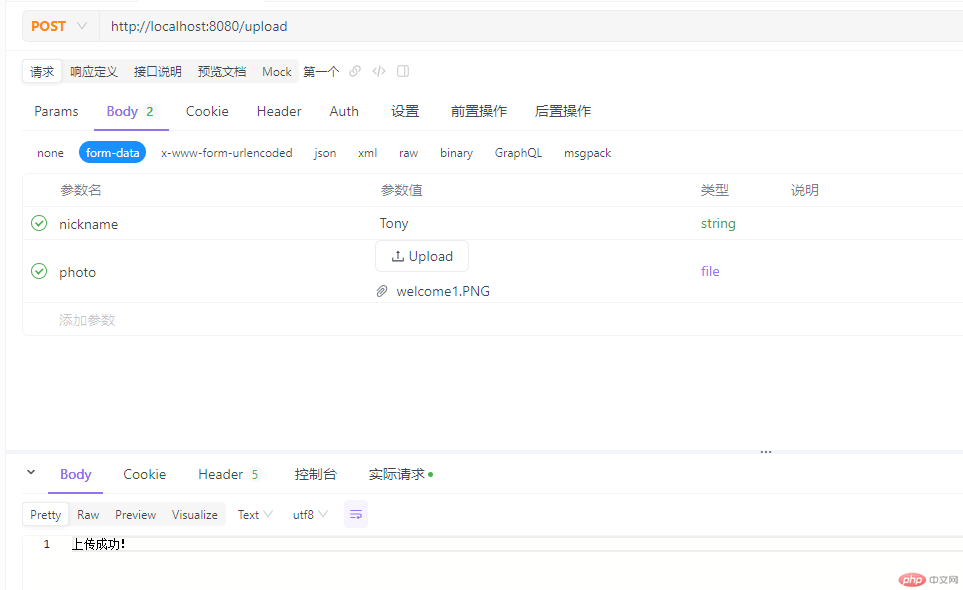
Task: Click the 类型 column header
Action: 715,190
